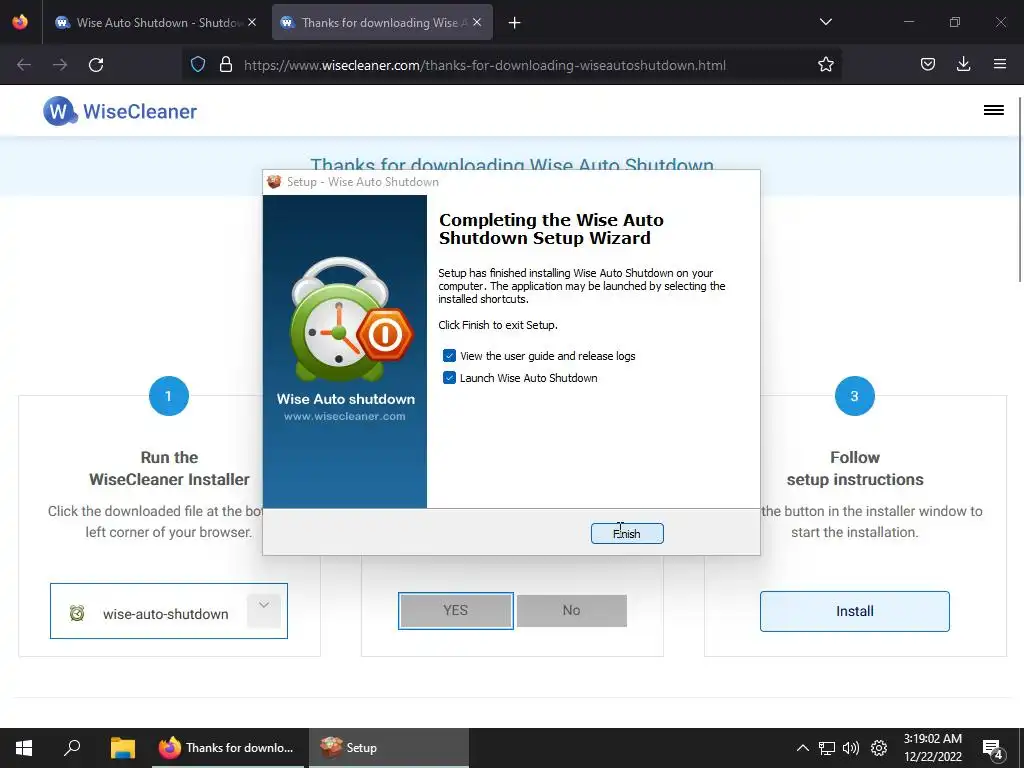Click the site security padlock icon
The height and width of the screenshot is (768, 1024).
[x=226, y=65]
